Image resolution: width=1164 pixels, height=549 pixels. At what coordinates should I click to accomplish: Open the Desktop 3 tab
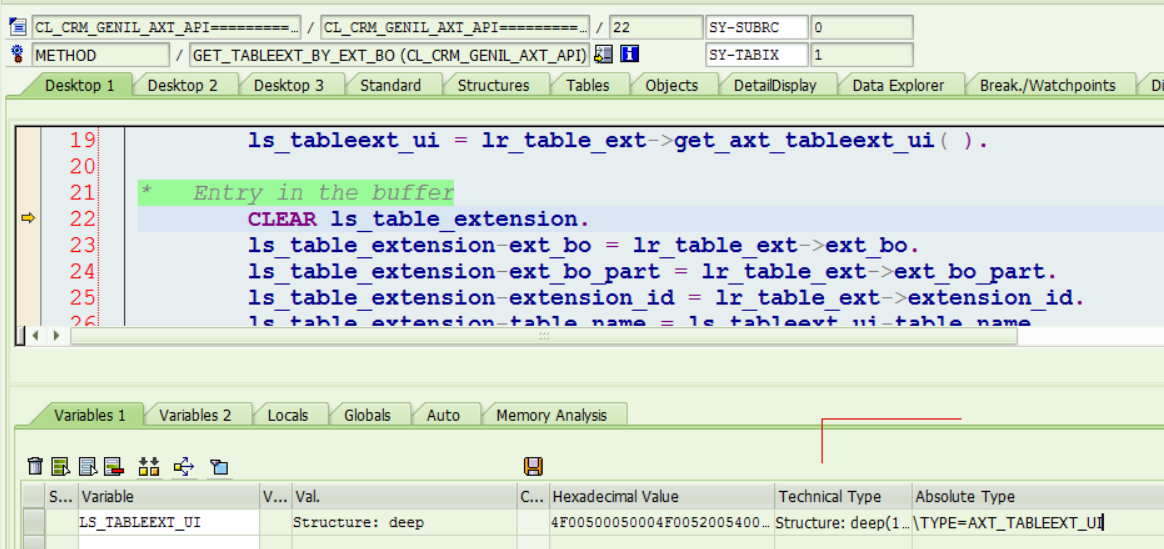pyautogui.click(x=289, y=85)
